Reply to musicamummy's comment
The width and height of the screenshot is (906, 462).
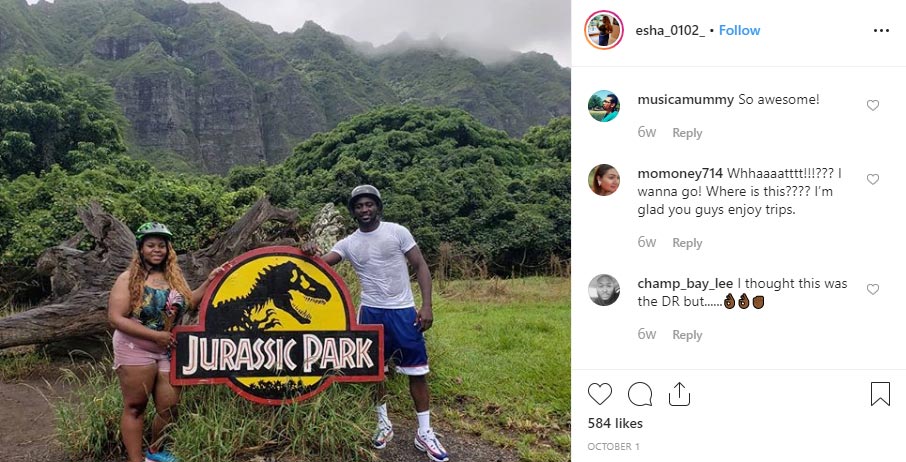tap(687, 133)
